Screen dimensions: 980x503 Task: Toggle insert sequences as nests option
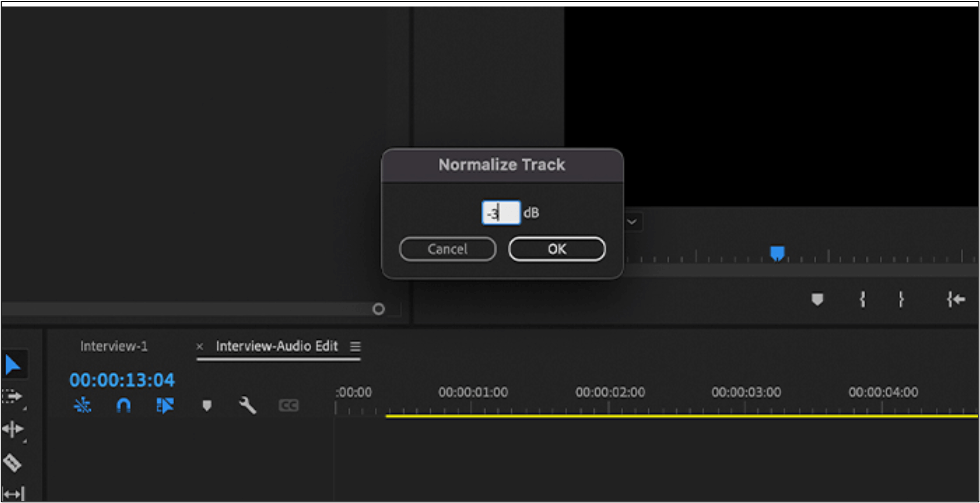82,406
